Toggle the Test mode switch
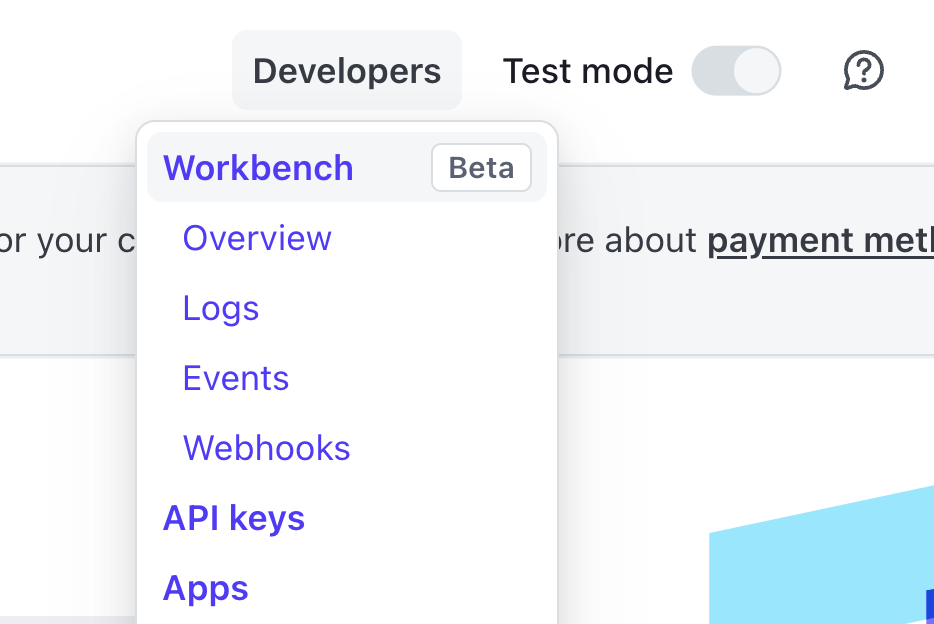The height and width of the screenshot is (624, 934). point(736,71)
